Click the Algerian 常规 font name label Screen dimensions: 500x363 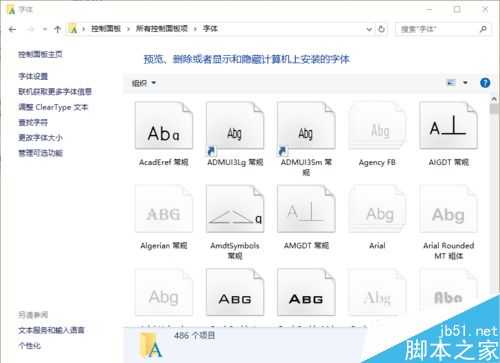[164, 246]
